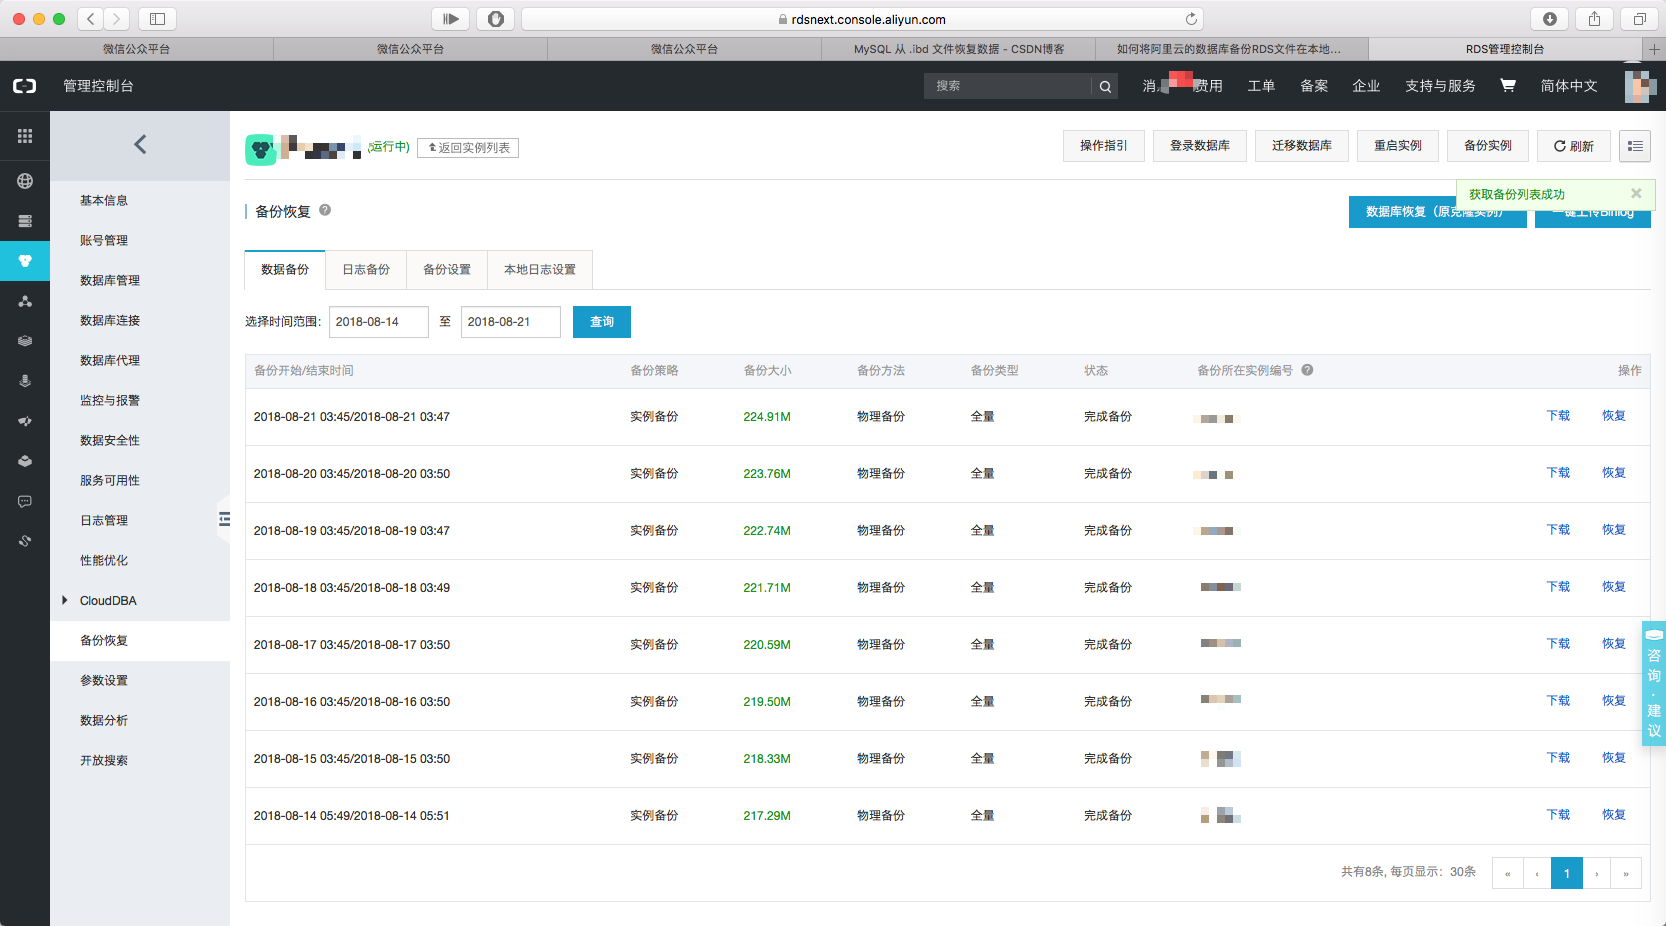This screenshot has height=926, width=1666.
Task: Collapse sidebar with the back chevron
Action: pos(140,145)
